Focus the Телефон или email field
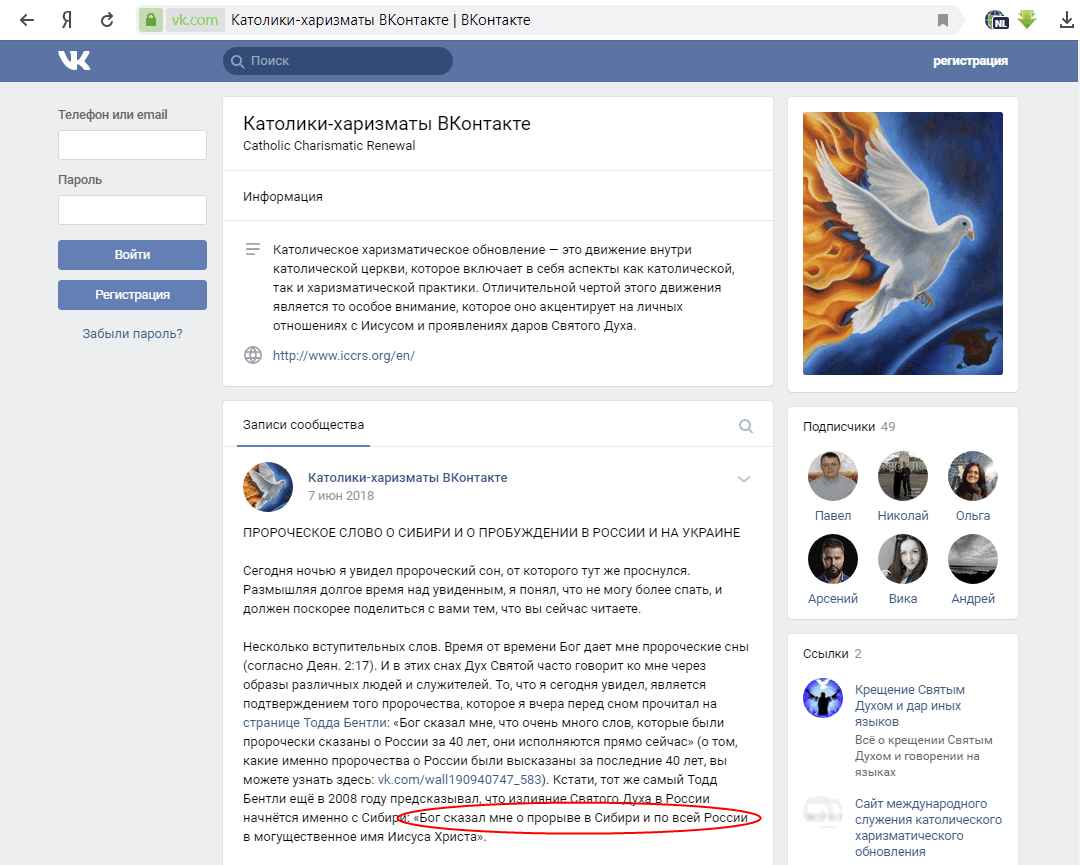 [132, 145]
